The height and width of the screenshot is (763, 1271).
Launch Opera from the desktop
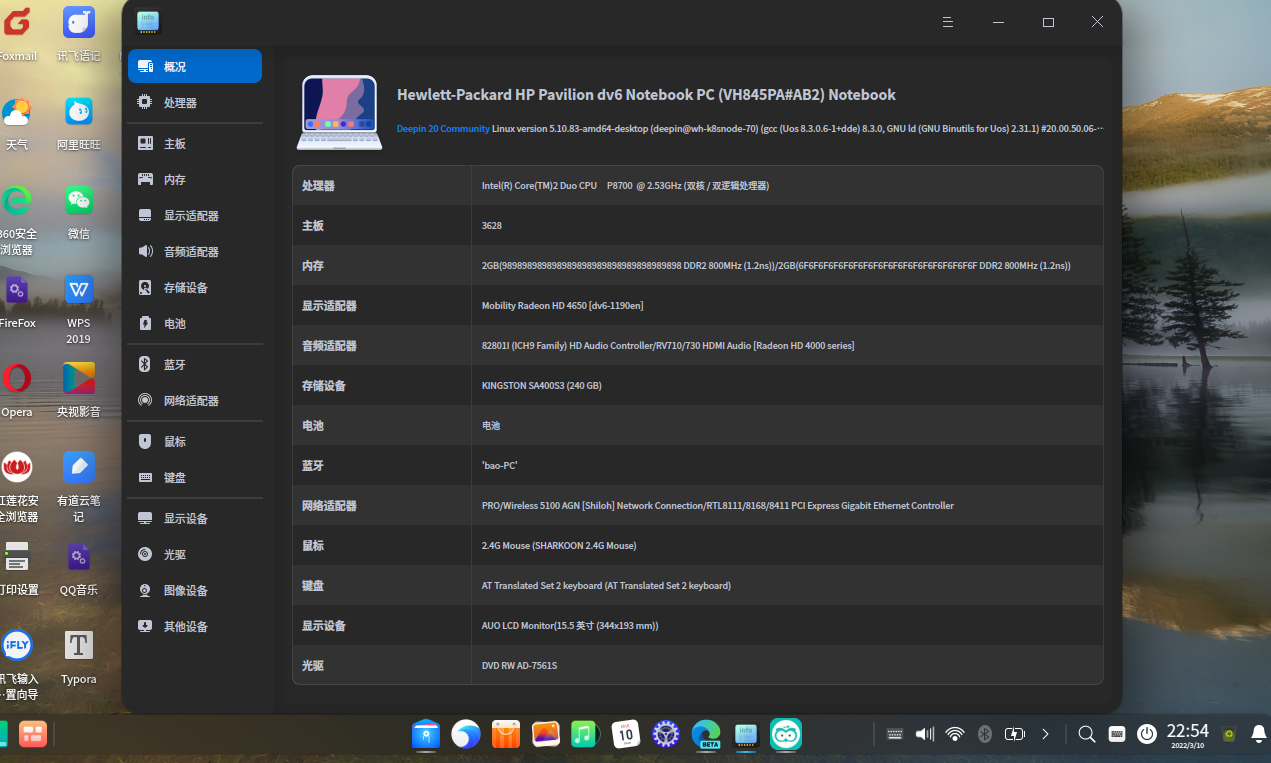[16, 389]
